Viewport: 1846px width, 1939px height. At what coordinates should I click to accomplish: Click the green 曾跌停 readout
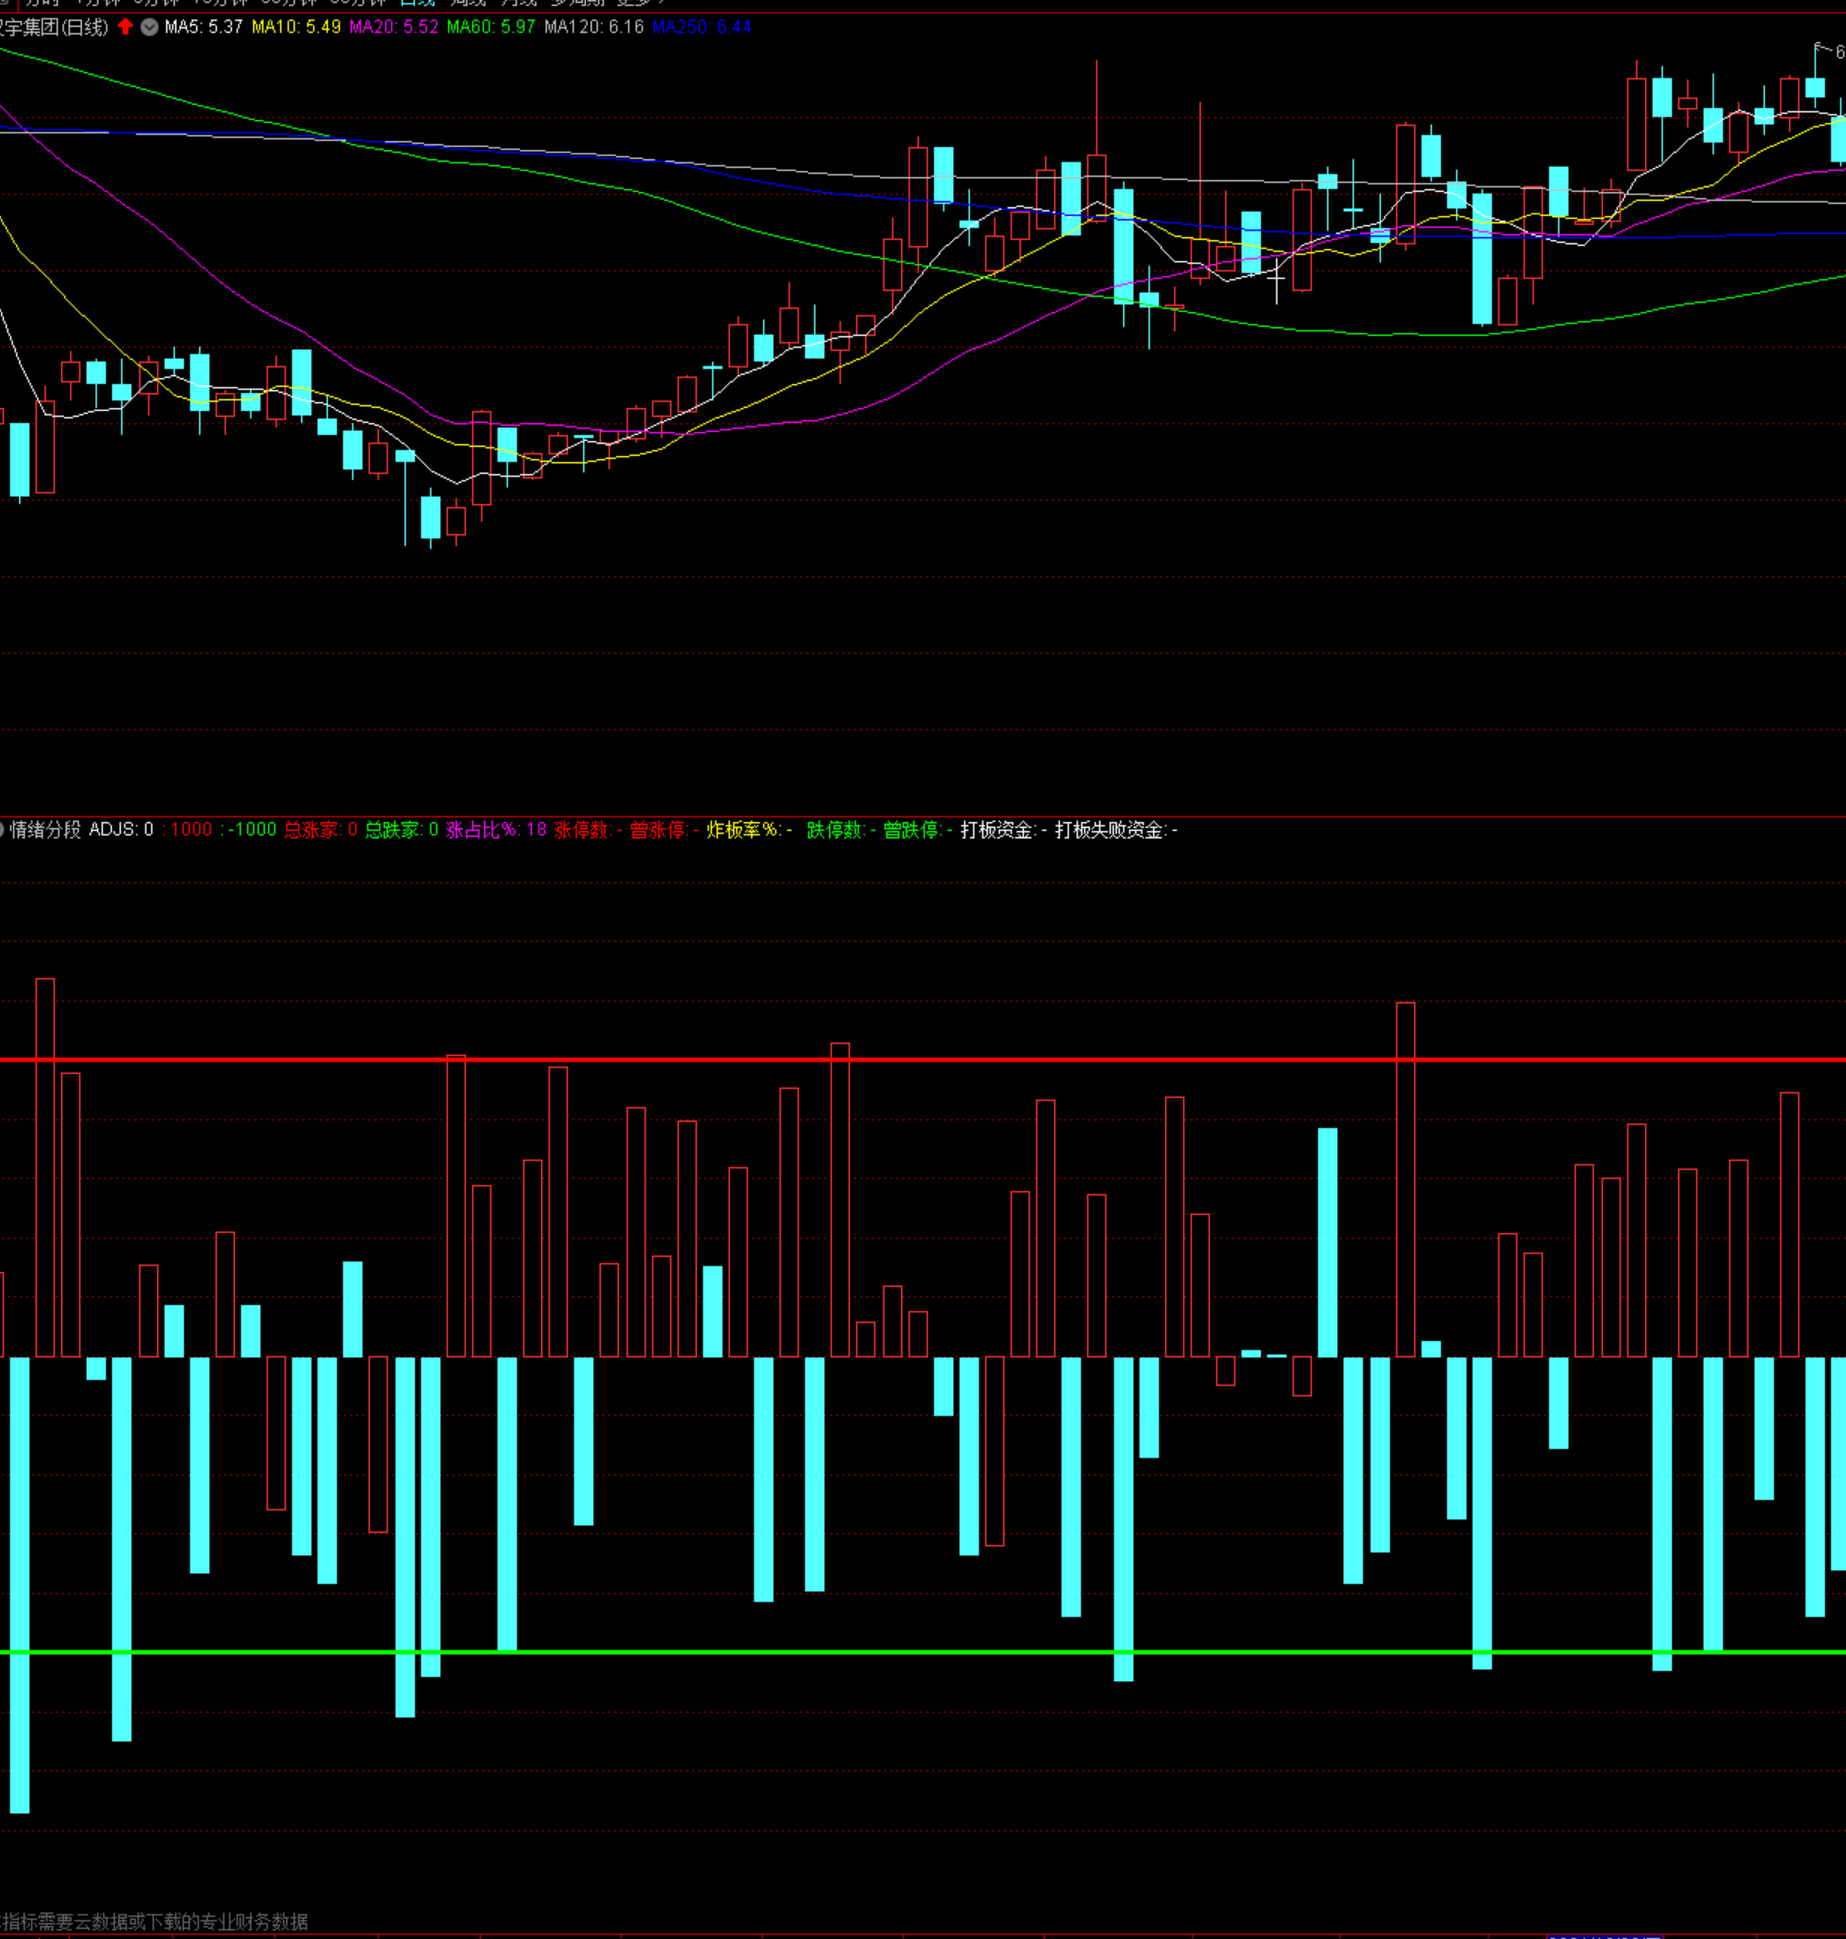pos(917,829)
